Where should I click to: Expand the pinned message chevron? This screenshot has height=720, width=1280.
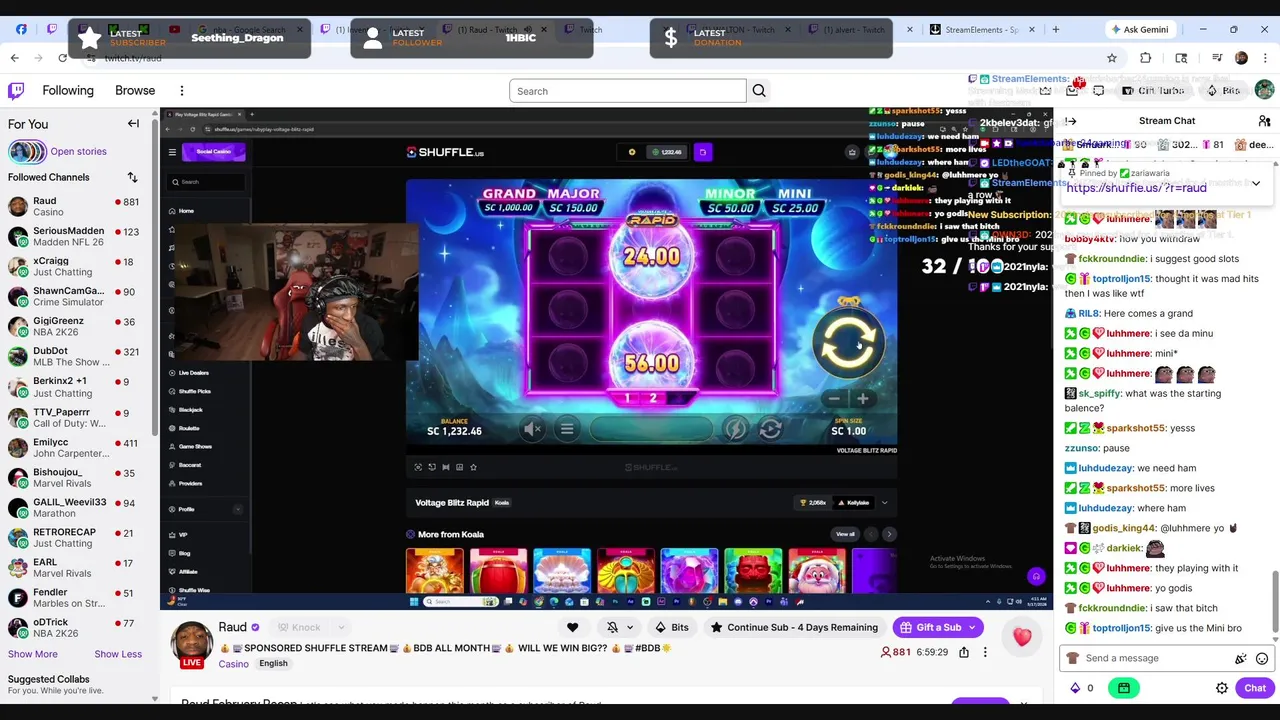tap(1256, 184)
